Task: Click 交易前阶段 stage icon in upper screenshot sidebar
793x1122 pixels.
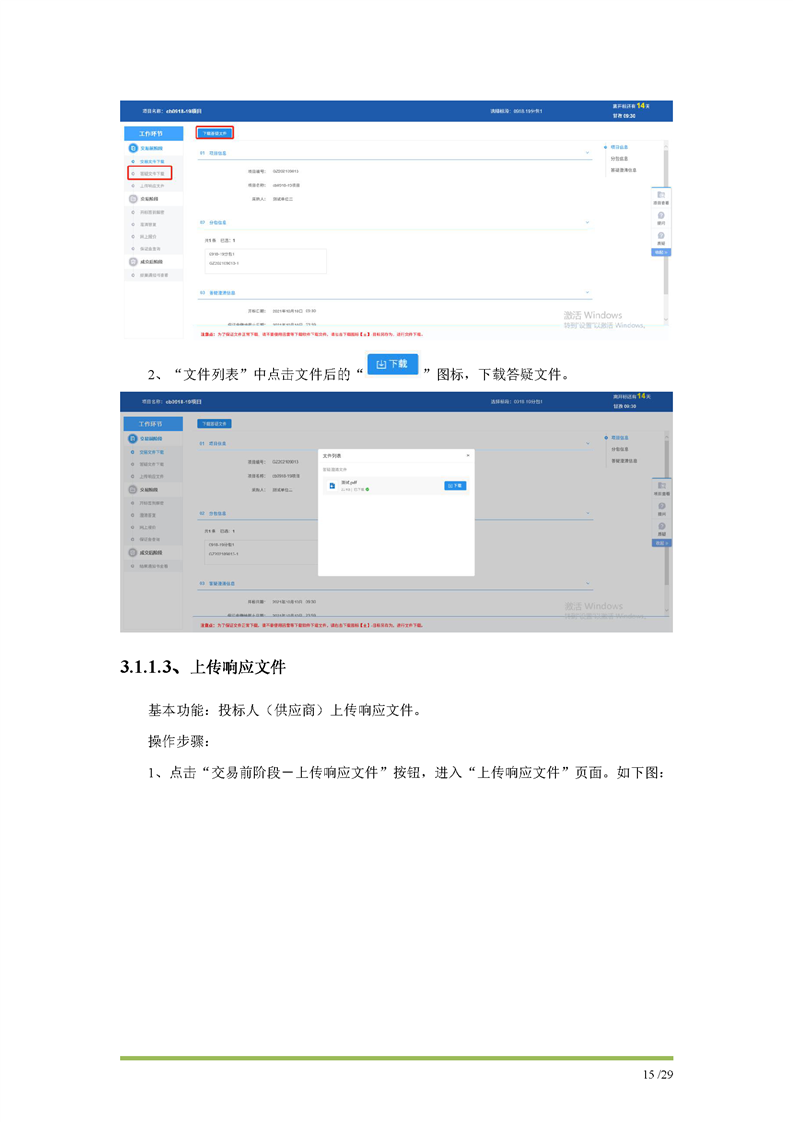Action: (133, 148)
